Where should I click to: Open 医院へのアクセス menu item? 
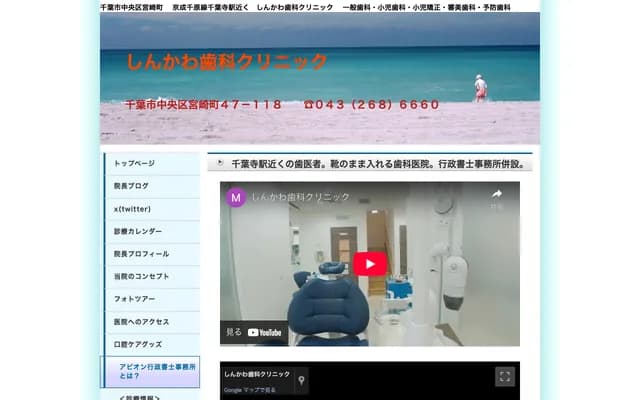tap(152, 322)
